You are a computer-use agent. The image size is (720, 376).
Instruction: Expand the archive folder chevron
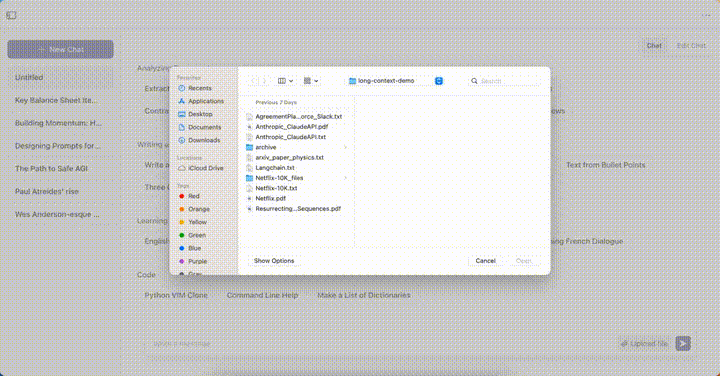pos(345,147)
